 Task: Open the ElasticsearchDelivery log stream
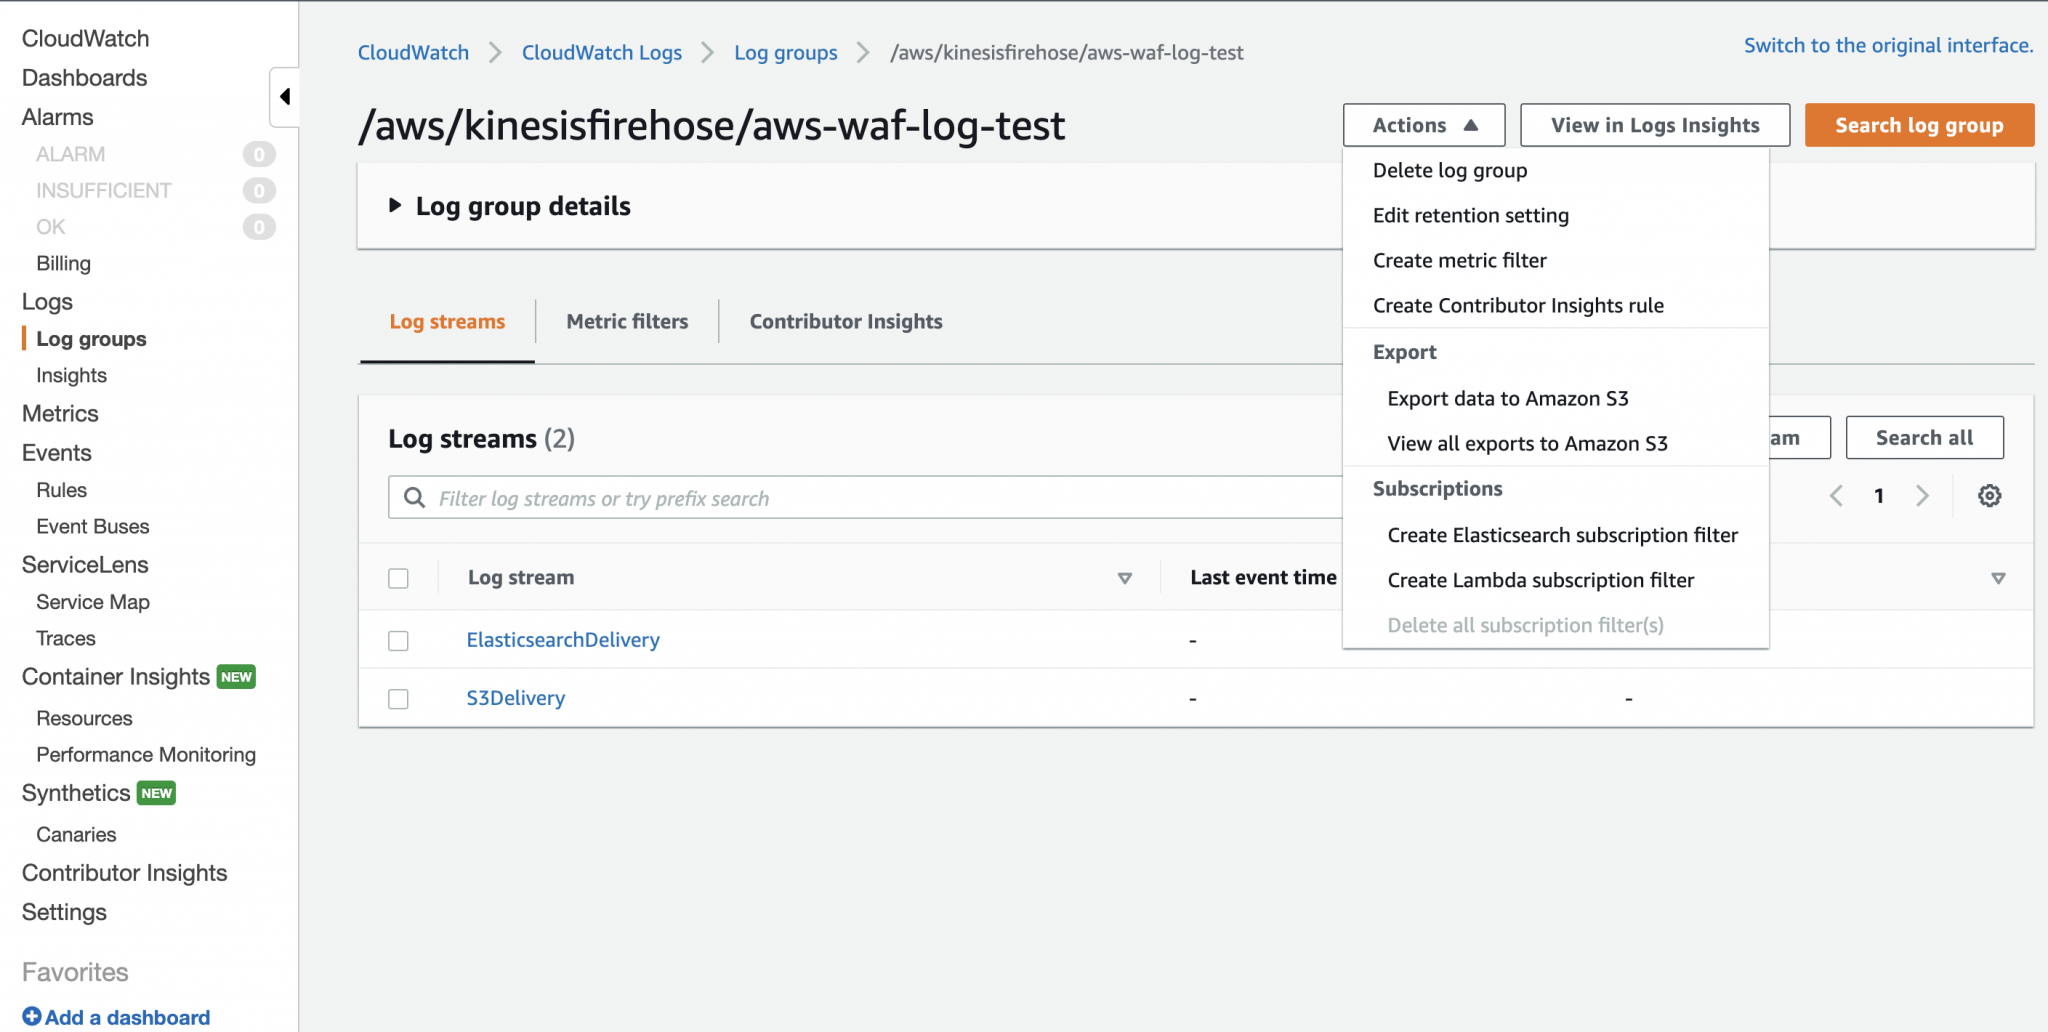click(563, 639)
